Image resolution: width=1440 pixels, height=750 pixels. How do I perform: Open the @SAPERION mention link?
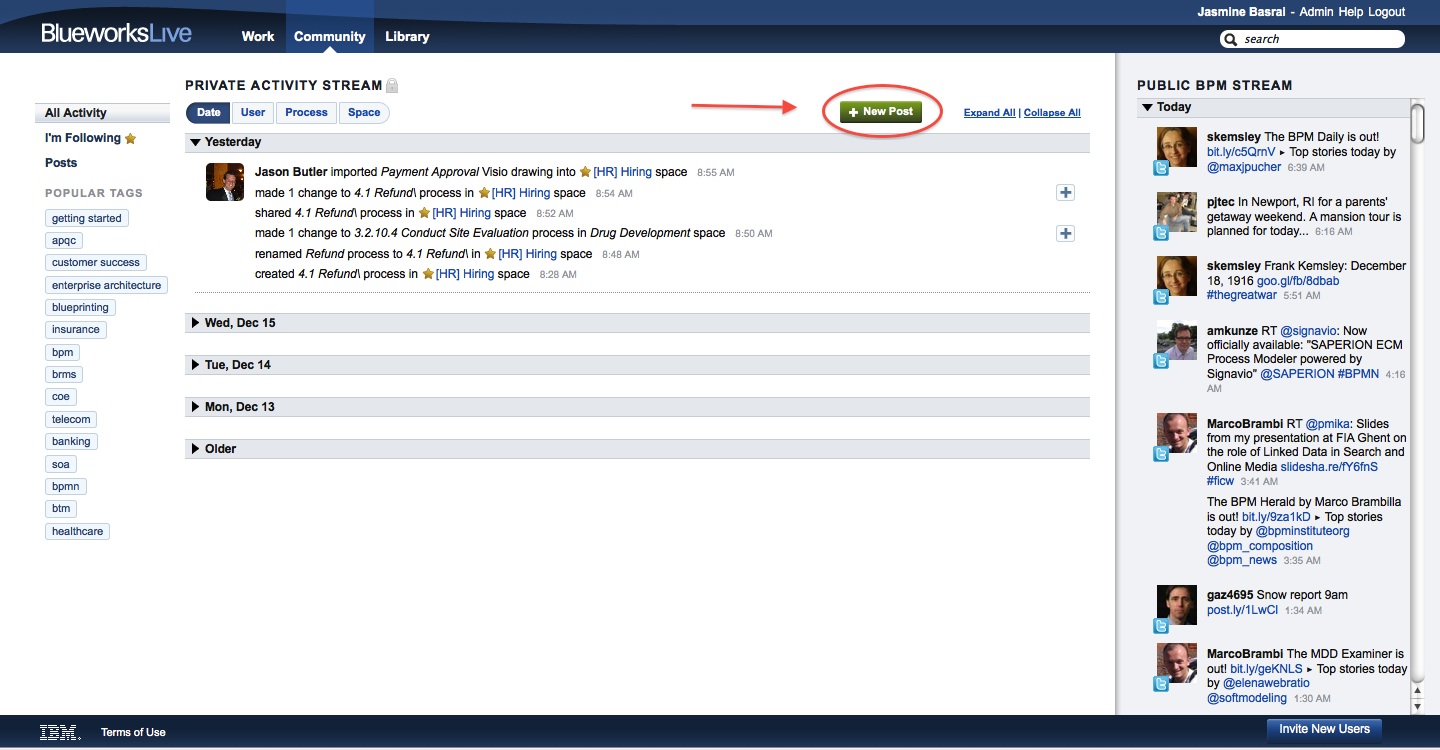click(1297, 374)
